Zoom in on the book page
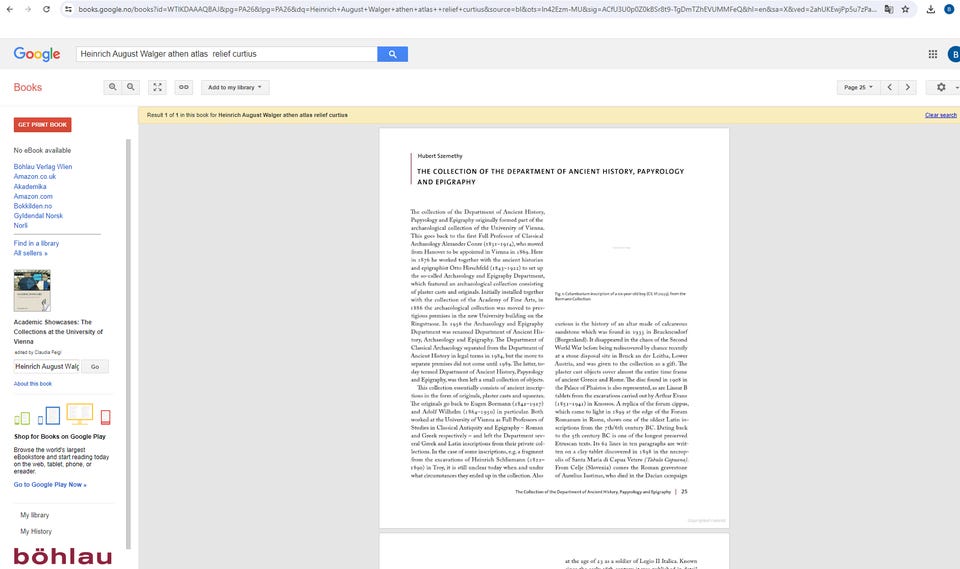 [113, 87]
